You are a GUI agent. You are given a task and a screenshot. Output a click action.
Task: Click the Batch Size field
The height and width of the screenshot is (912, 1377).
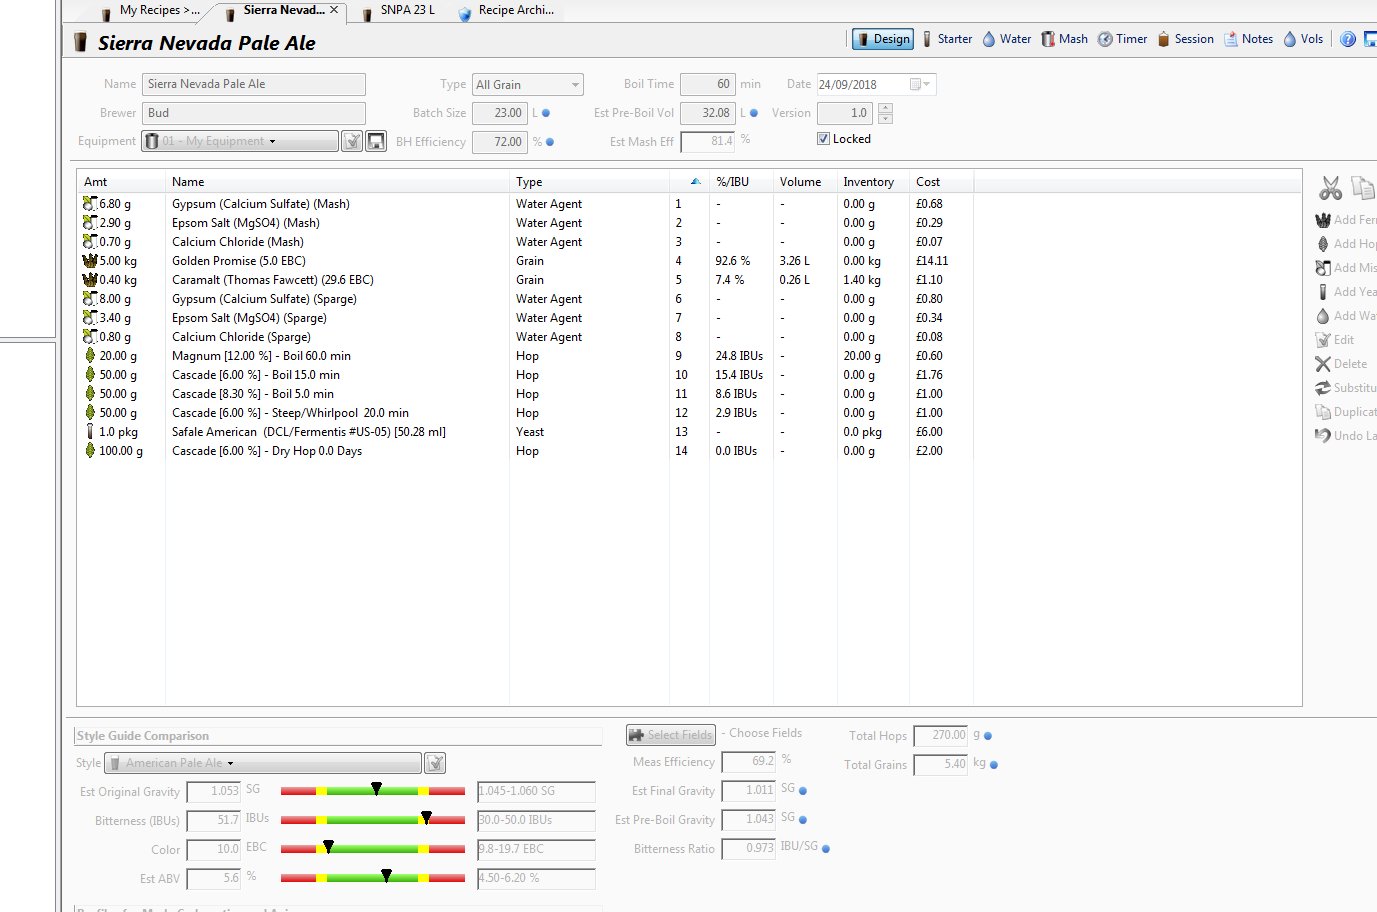(500, 113)
